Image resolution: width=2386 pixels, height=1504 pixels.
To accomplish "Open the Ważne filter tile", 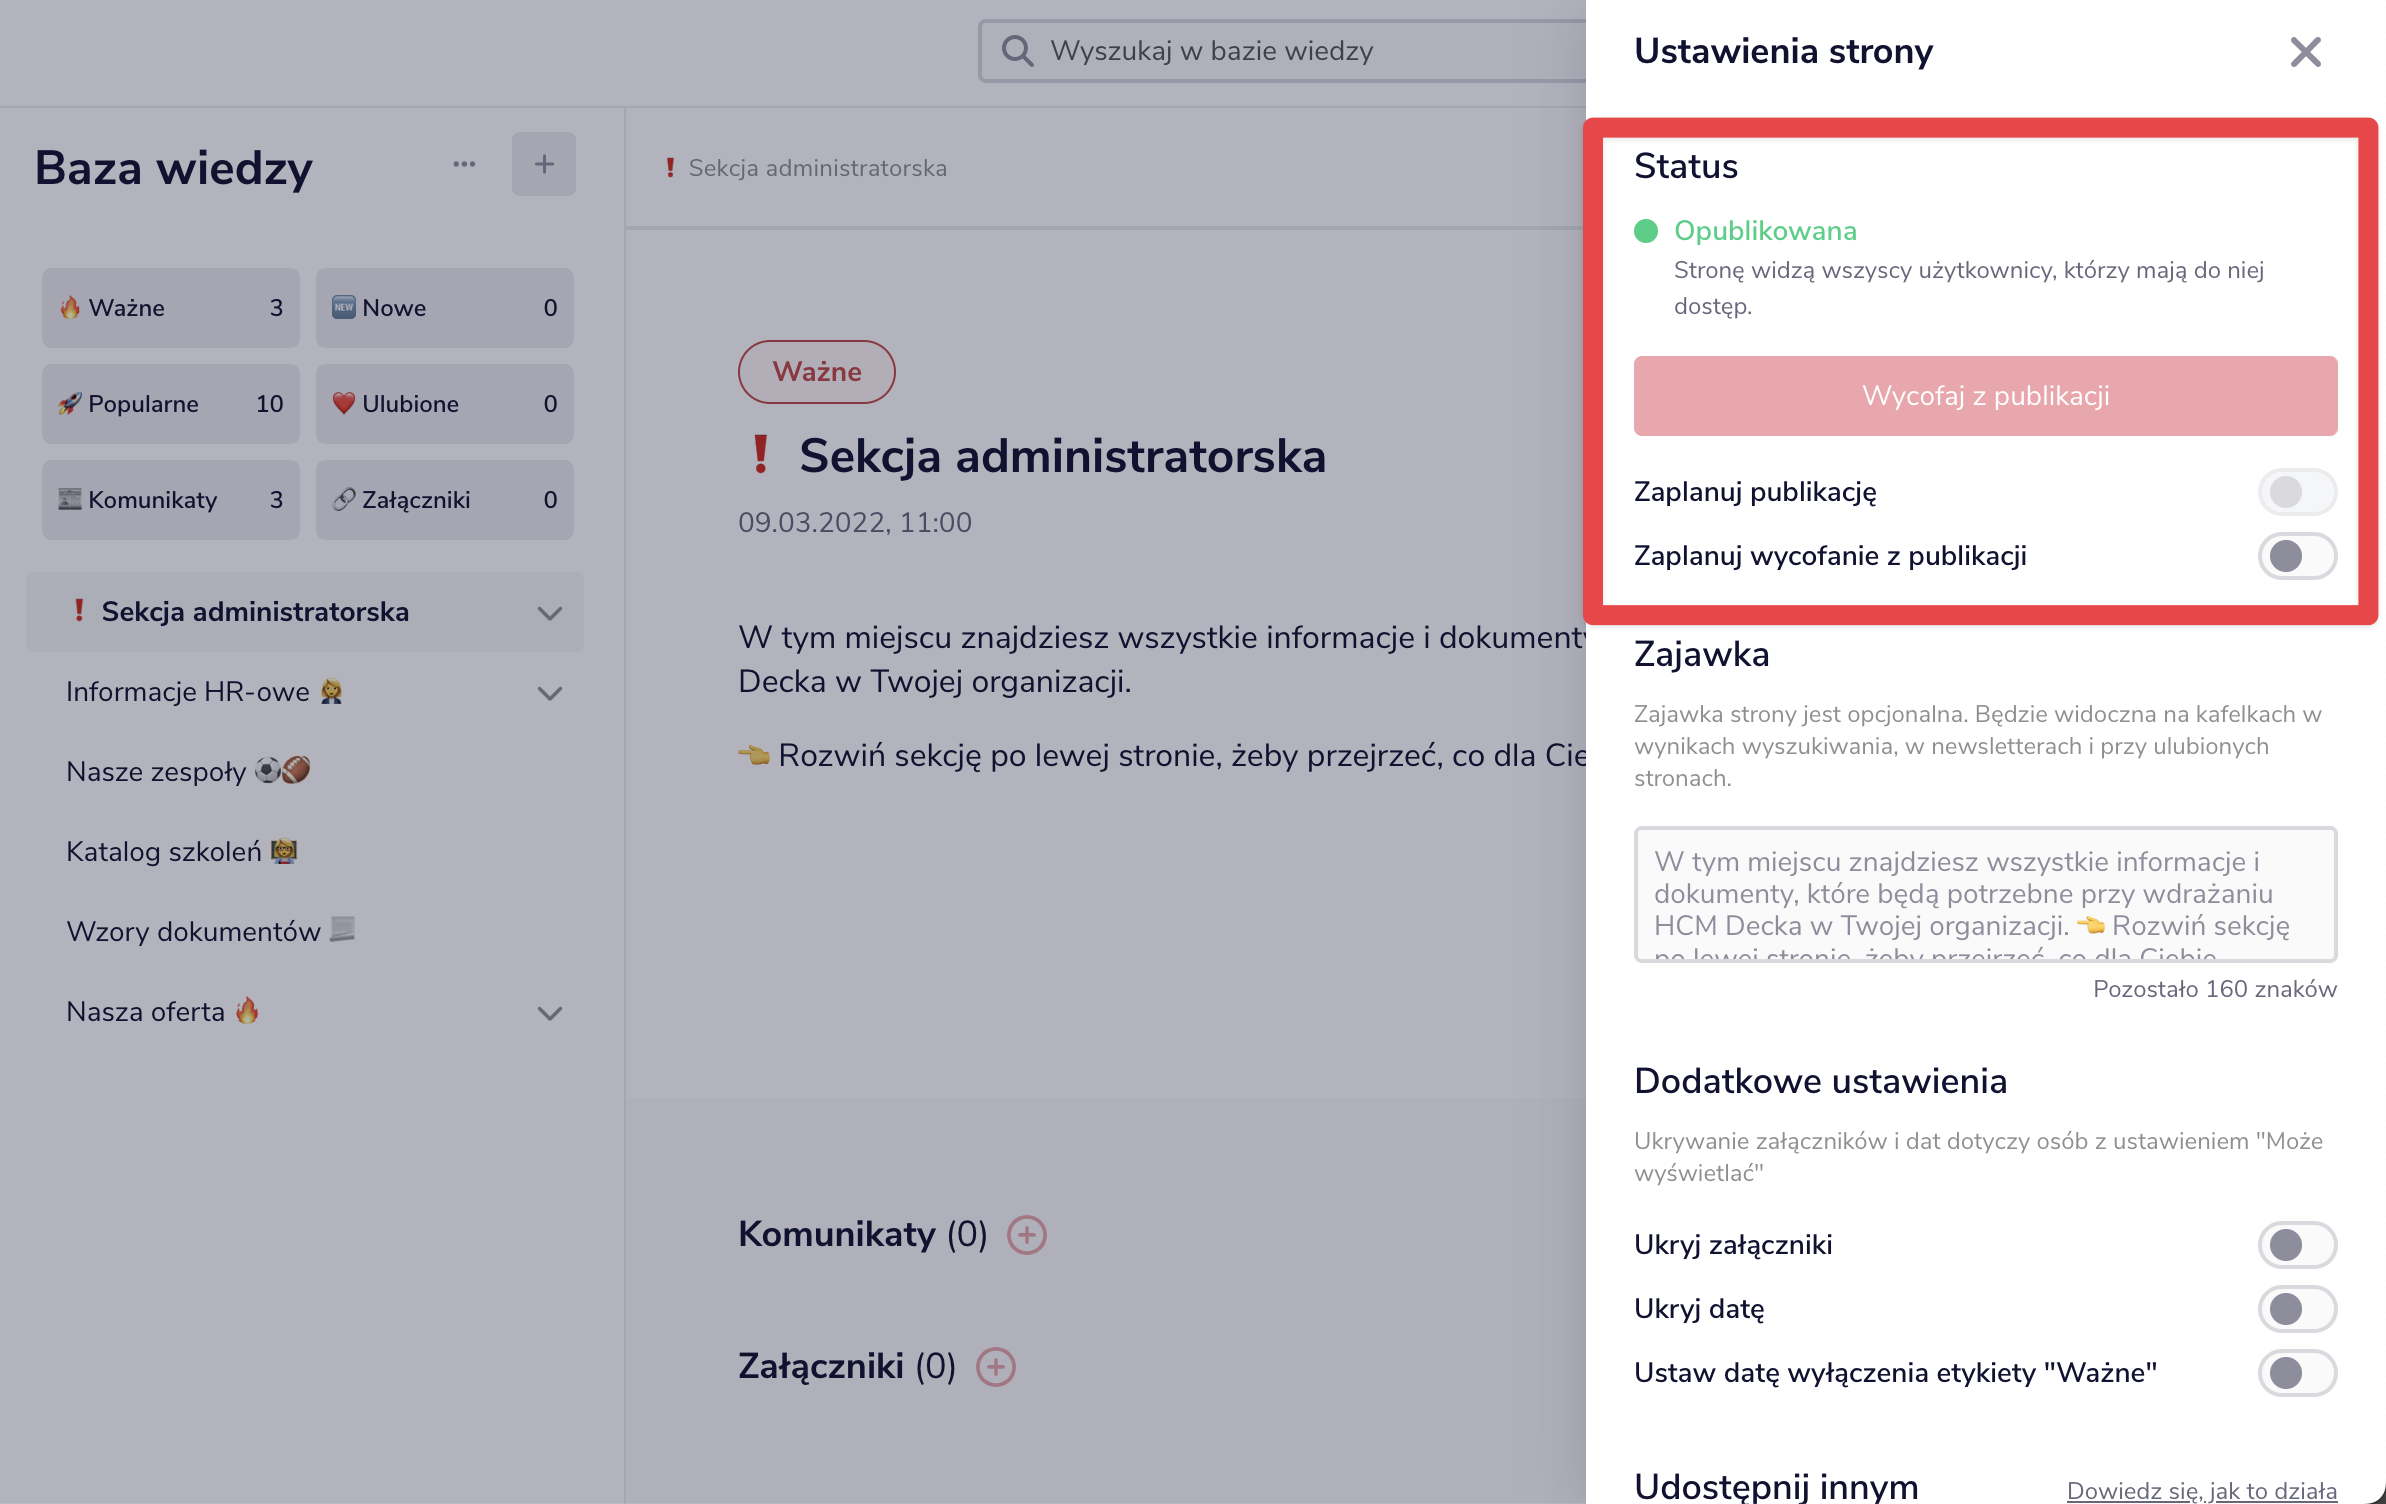I will click(170, 308).
